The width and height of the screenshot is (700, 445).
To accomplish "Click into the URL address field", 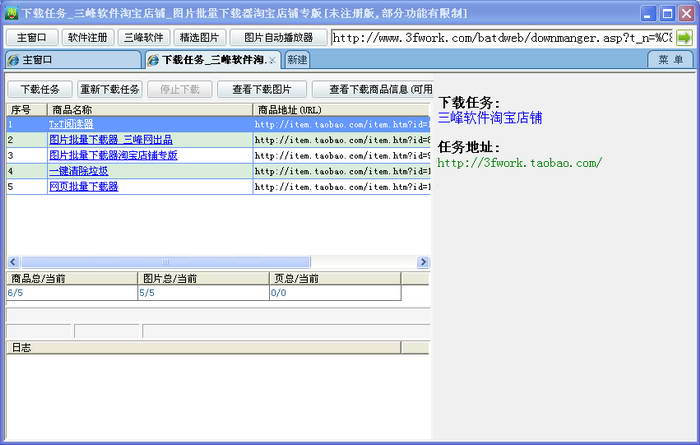I will [500, 37].
